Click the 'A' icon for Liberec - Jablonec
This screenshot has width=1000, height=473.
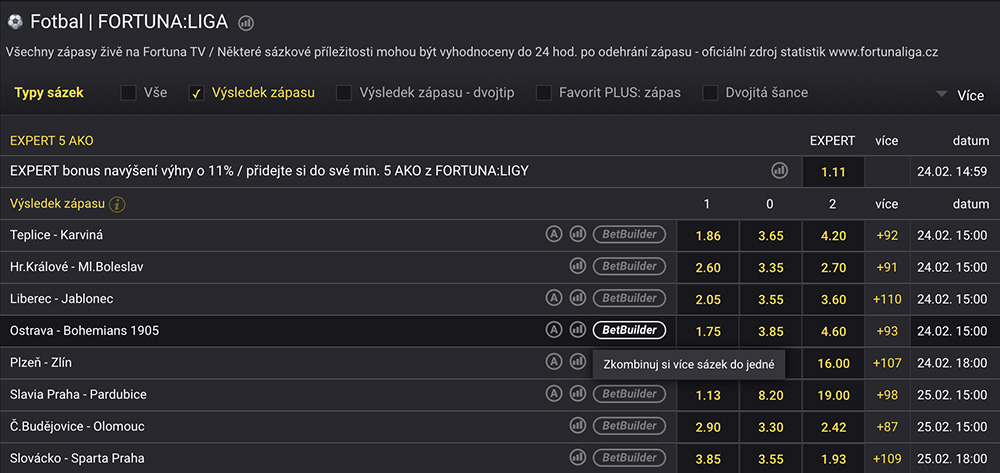(554, 298)
